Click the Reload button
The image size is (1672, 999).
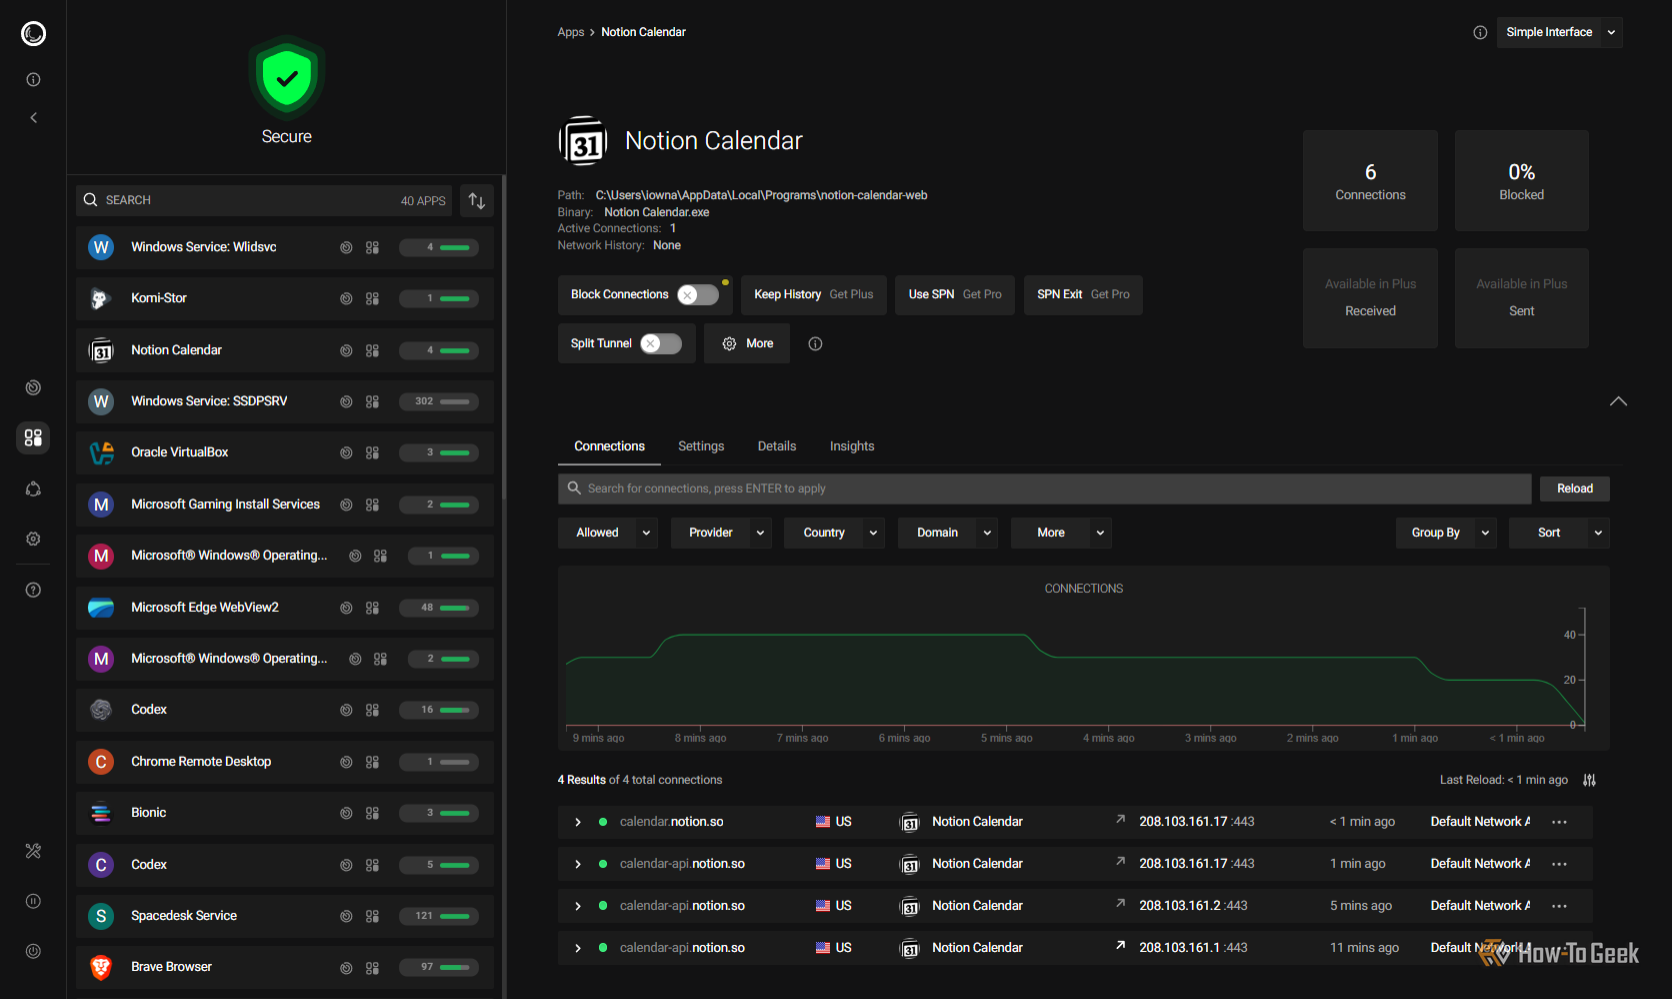[x=1575, y=489]
